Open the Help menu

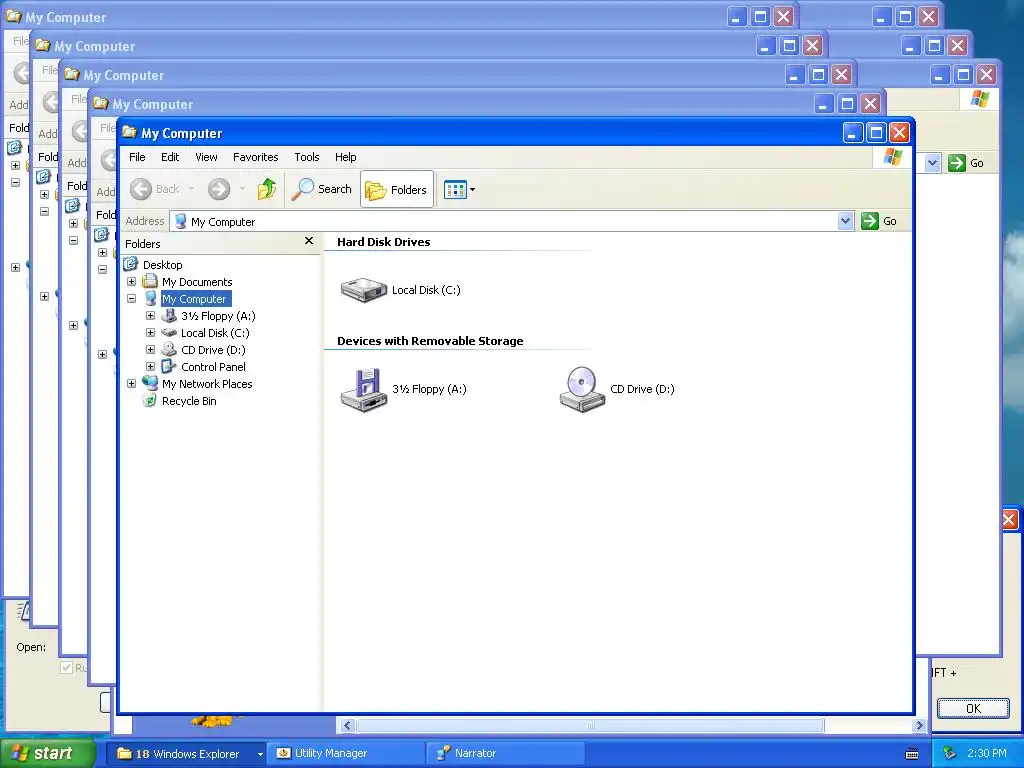pyautogui.click(x=345, y=157)
